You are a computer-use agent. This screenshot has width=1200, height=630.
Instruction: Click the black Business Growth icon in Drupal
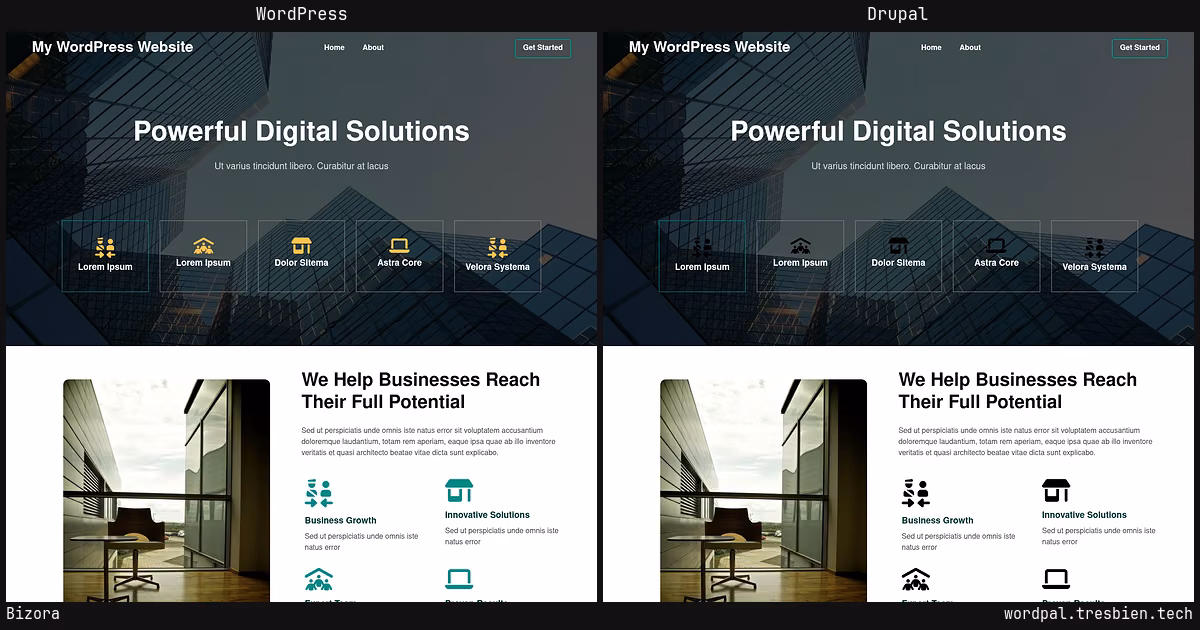(916, 493)
